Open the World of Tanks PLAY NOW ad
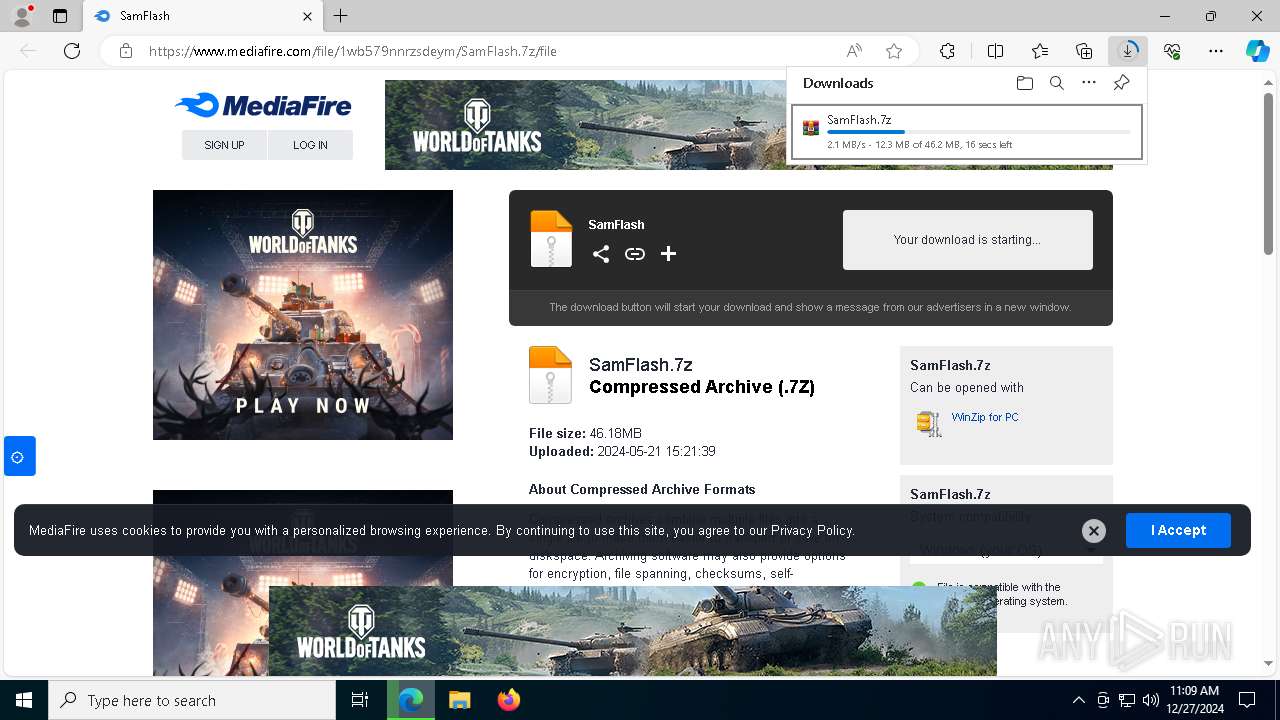The image size is (1280, 720). click(x=303, y=315)
